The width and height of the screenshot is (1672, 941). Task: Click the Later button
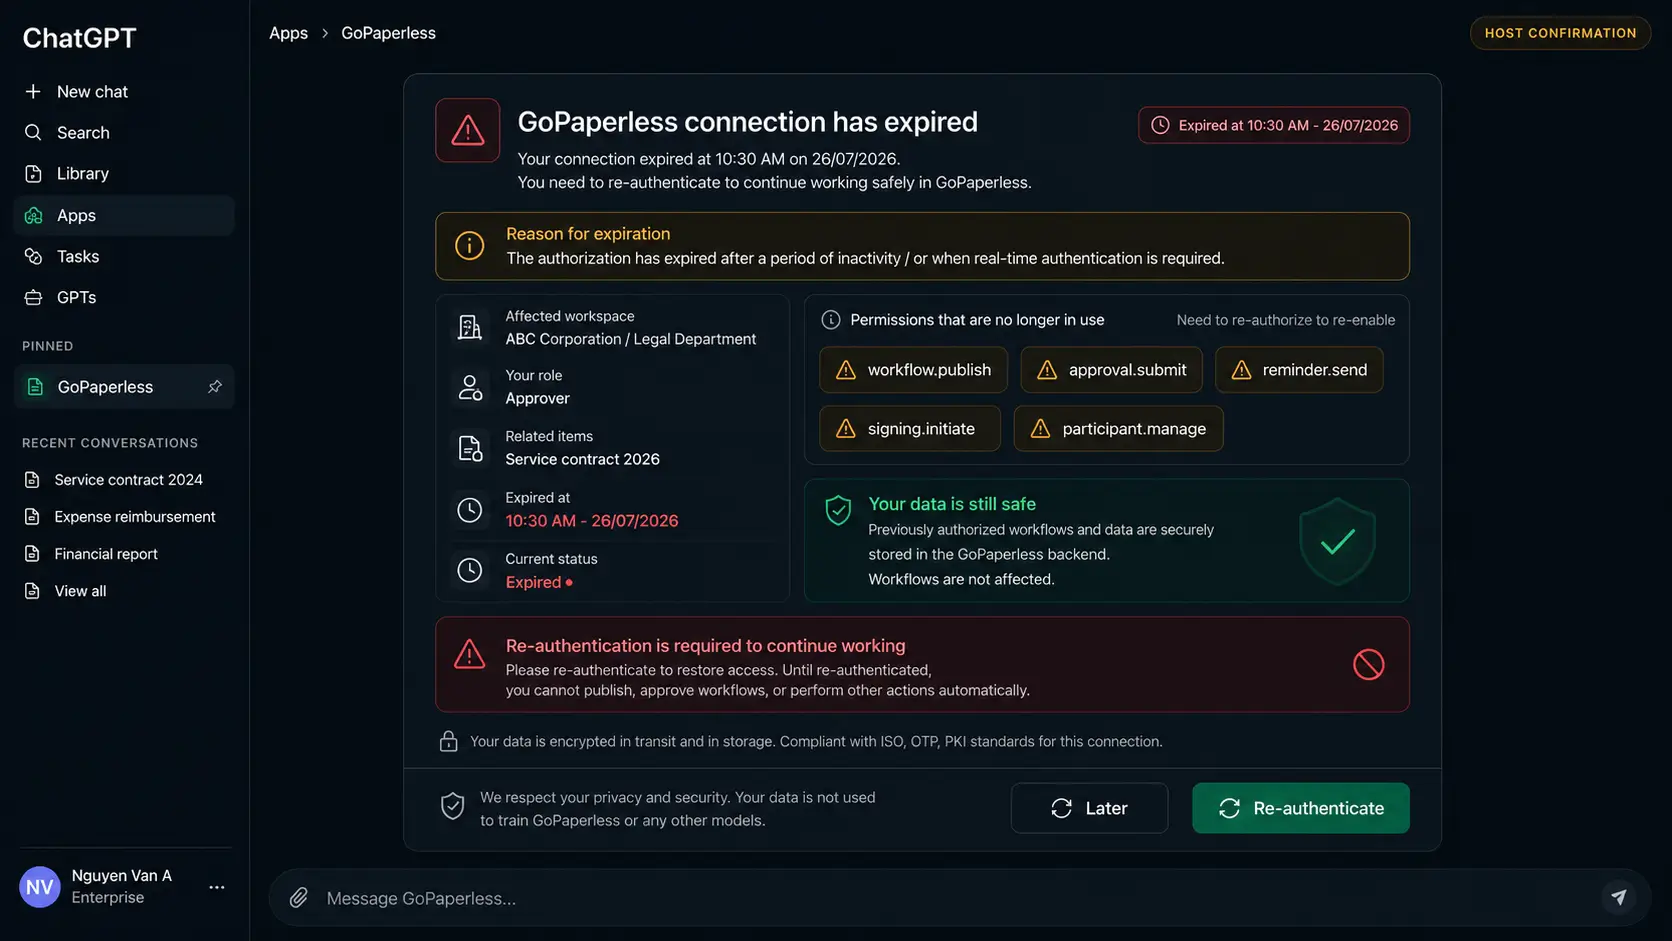click(x=1089, y=808)
